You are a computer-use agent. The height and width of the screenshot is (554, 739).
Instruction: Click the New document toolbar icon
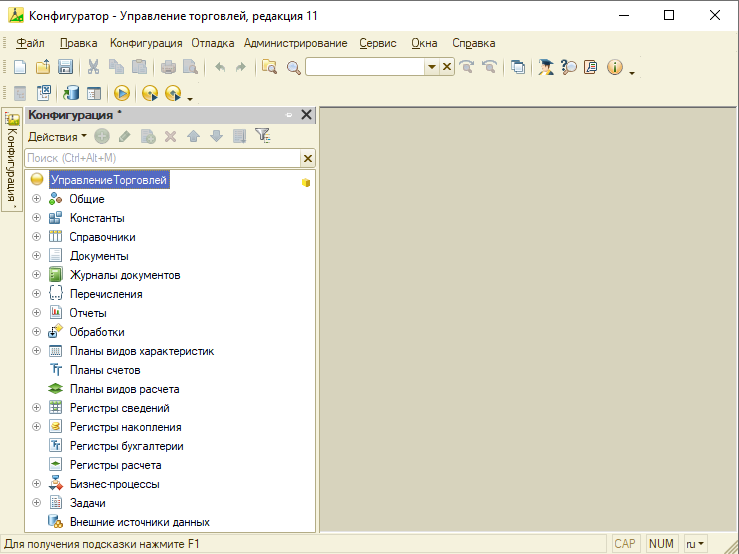pyautogui.click(x=20, y=67)
